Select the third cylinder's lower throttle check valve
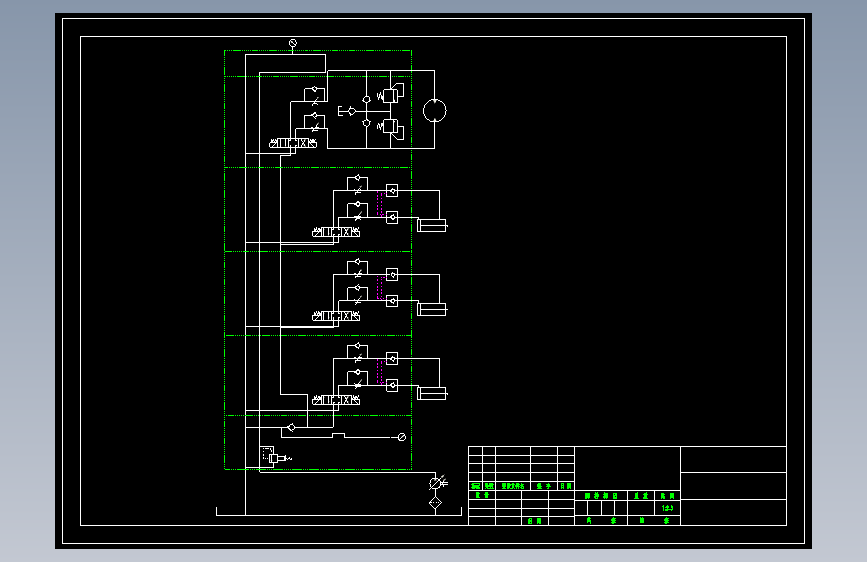Image resolution: width=867 pixels, height=562 pixels. [x=357, y=379]
